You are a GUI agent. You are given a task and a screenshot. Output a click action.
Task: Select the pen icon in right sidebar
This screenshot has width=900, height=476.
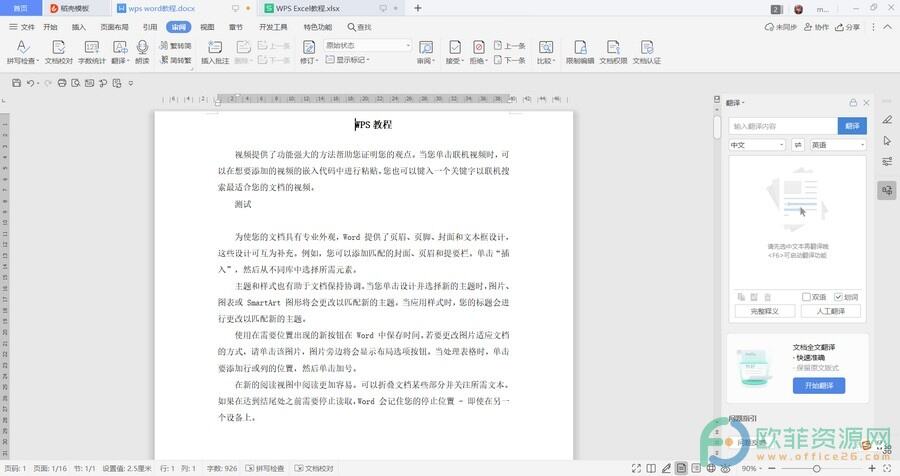887,119
